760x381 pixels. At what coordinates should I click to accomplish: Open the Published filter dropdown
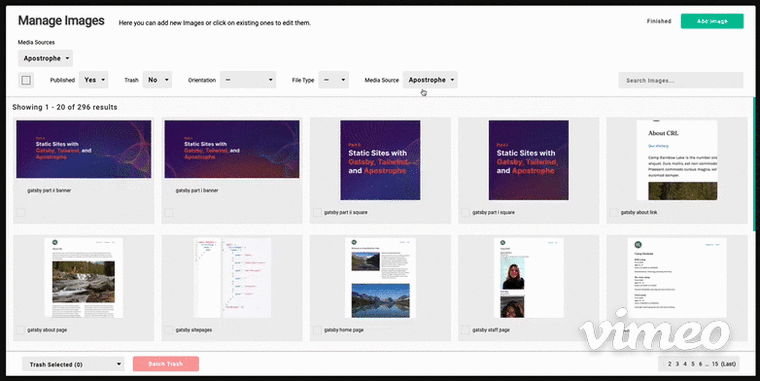[x=94, y=80]
